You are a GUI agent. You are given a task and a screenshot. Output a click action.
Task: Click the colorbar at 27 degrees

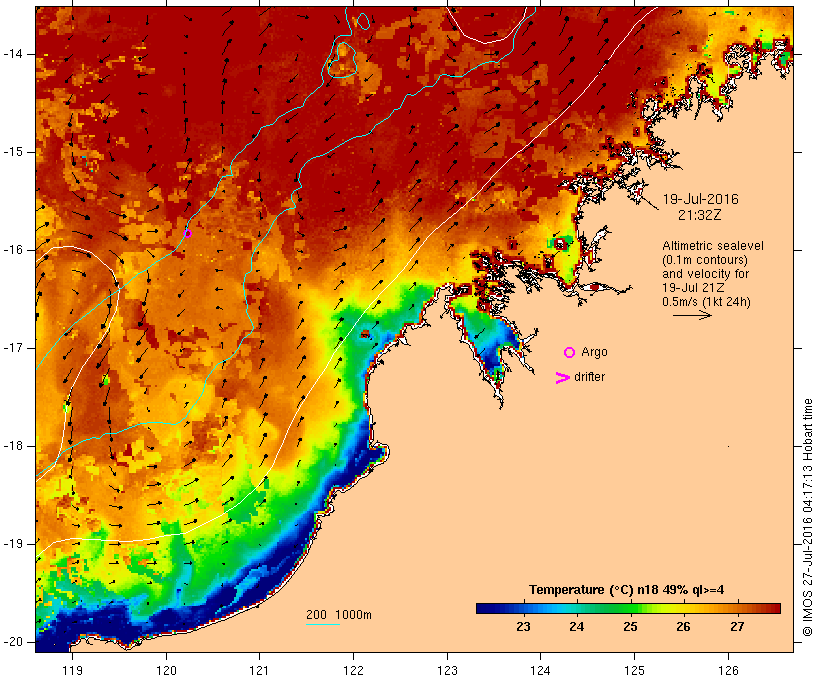[737, 608]
